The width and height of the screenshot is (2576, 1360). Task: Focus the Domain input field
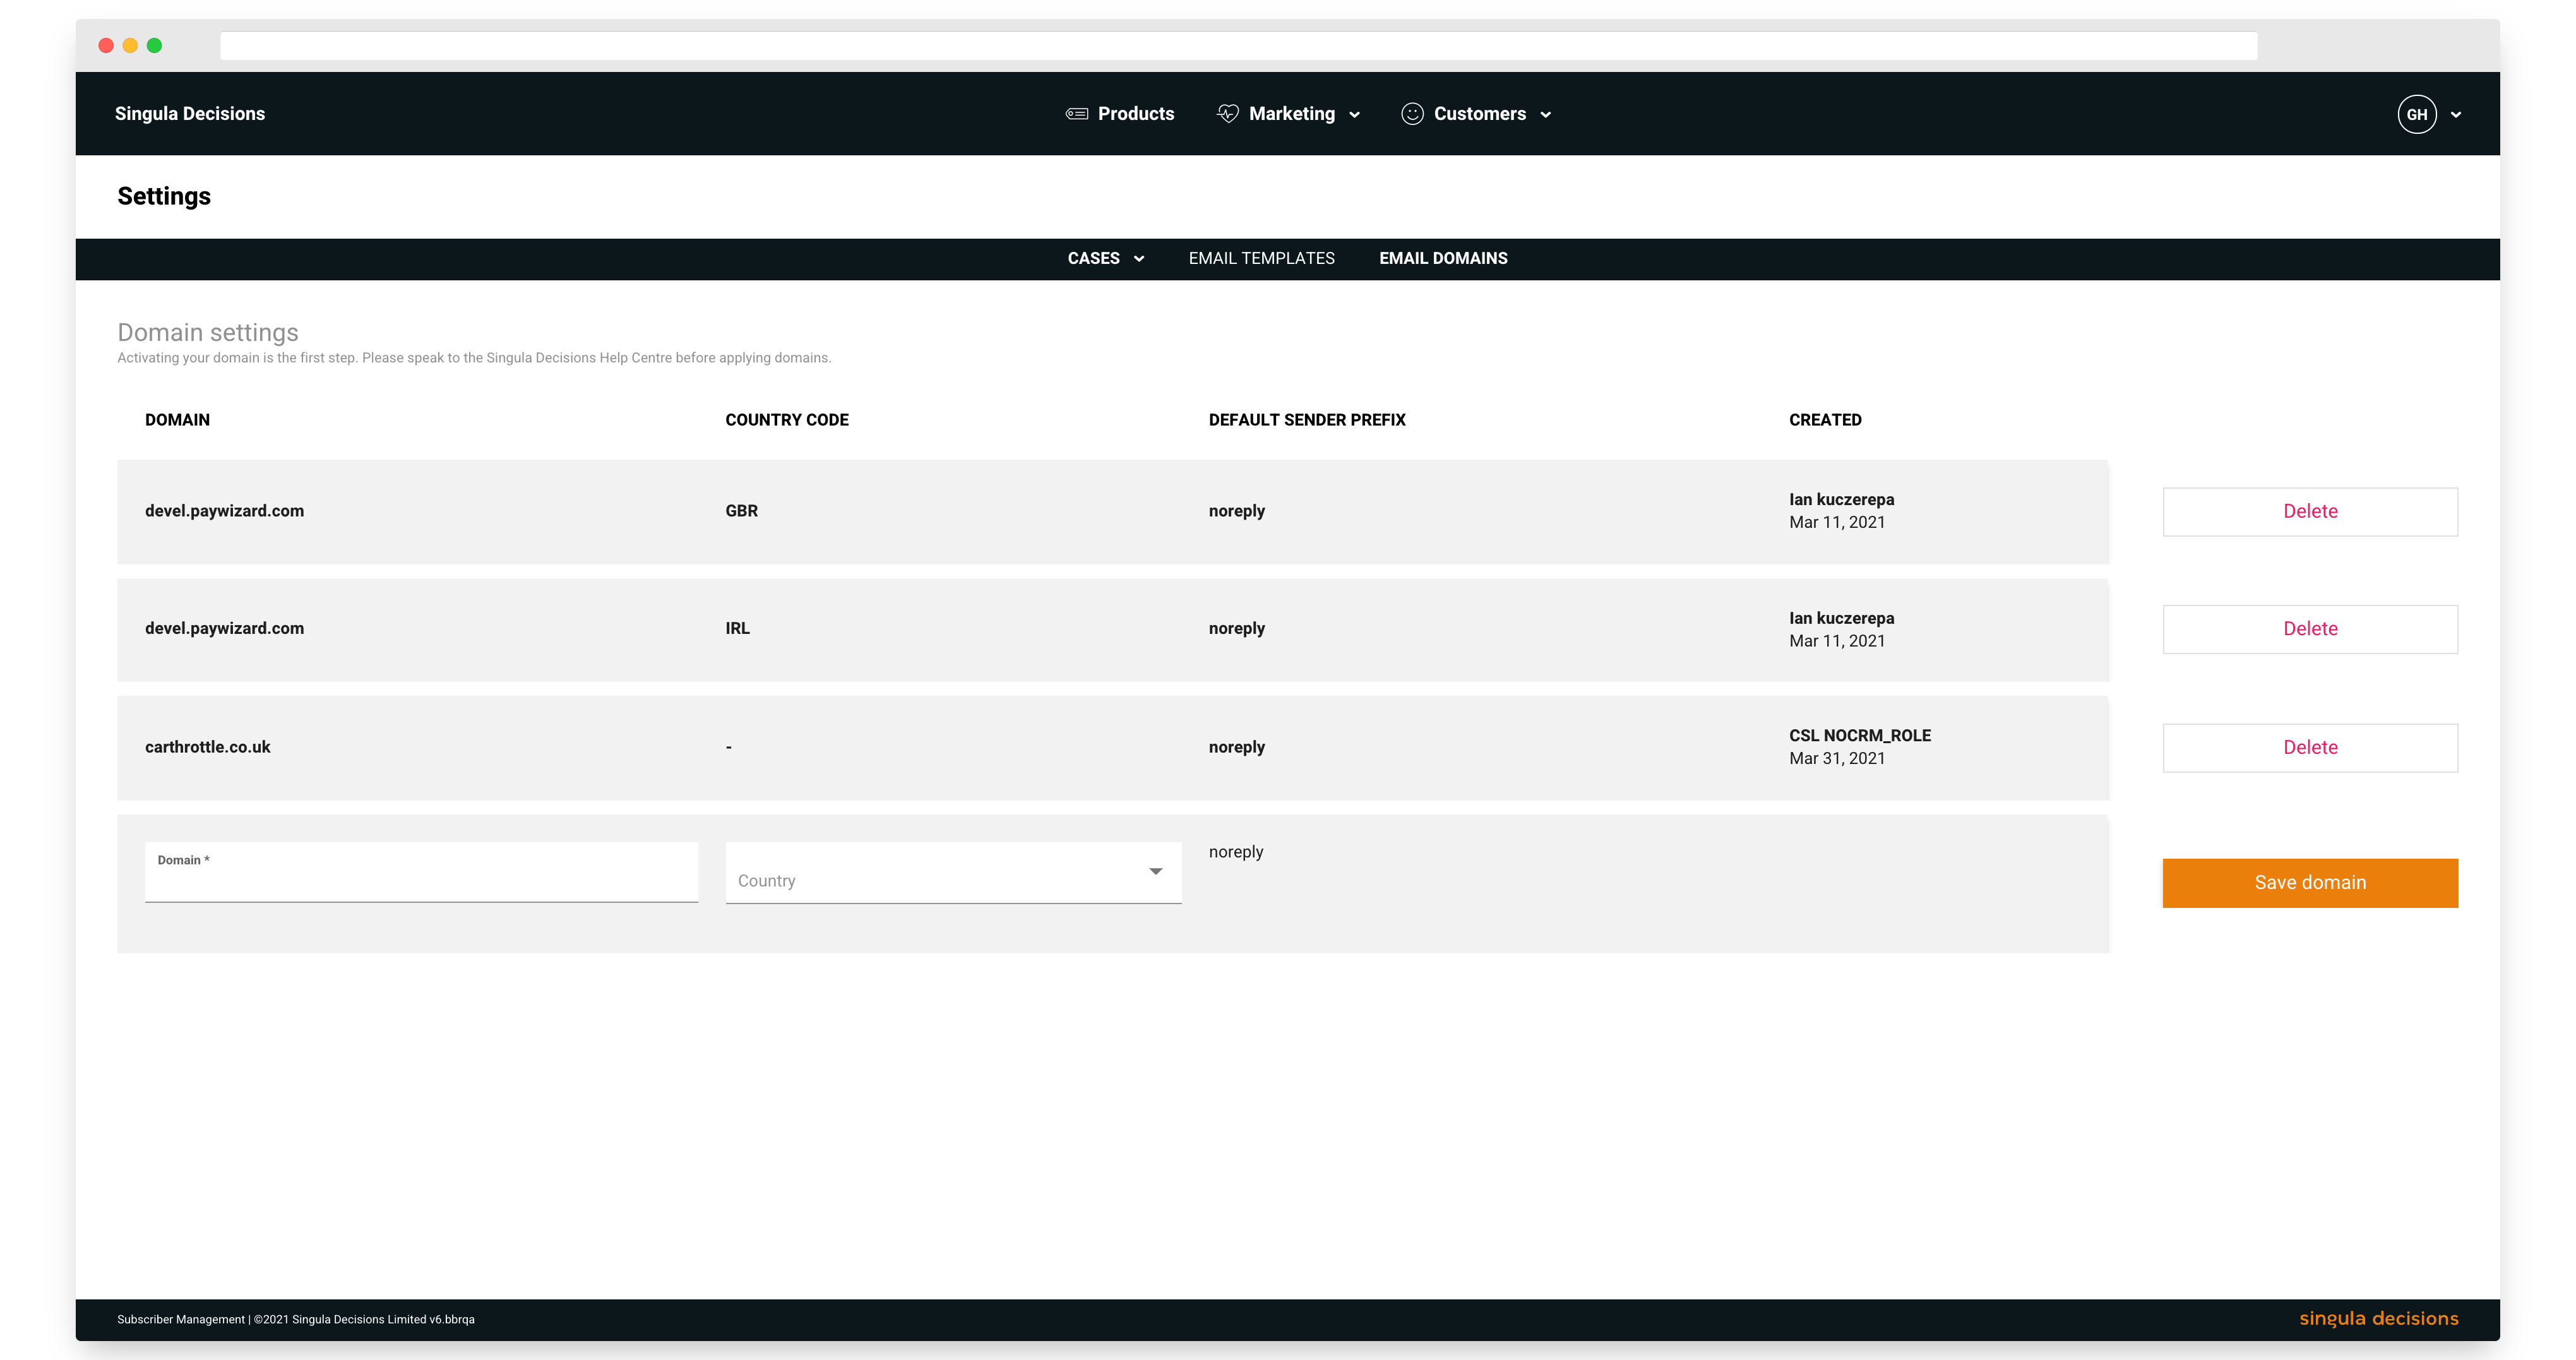420,880
